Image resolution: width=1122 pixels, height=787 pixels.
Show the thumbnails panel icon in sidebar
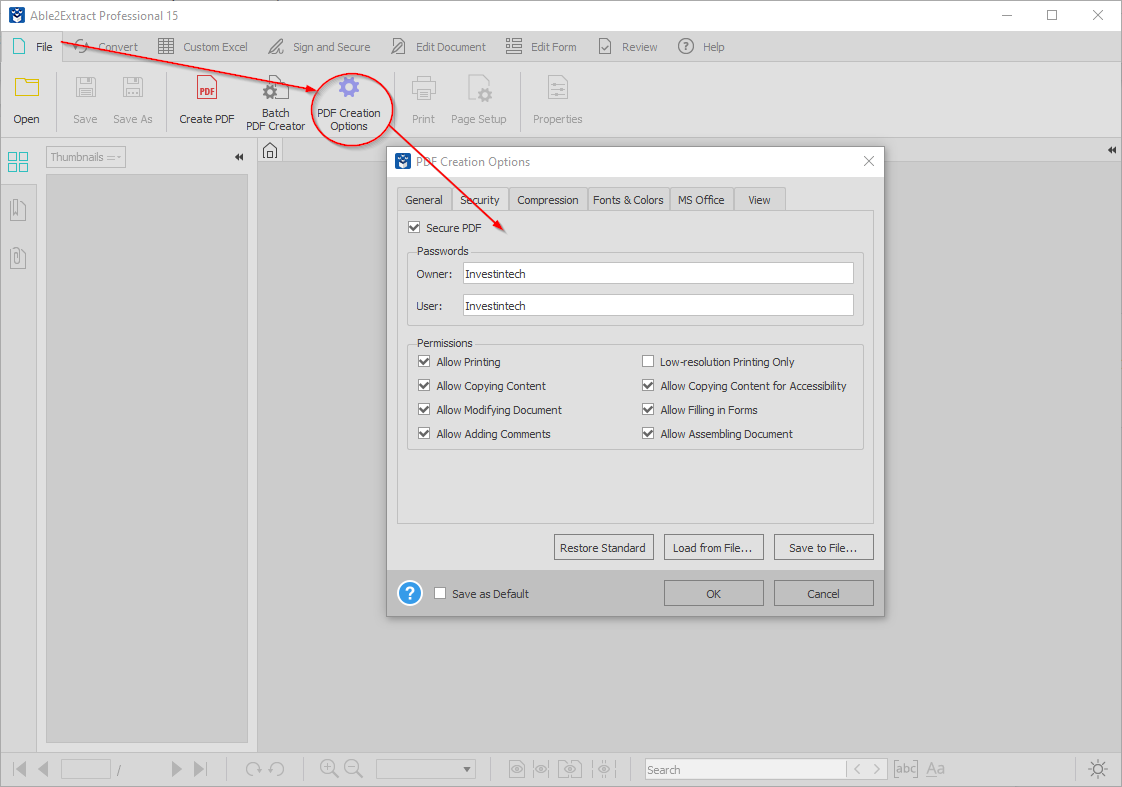pos(18,162)
